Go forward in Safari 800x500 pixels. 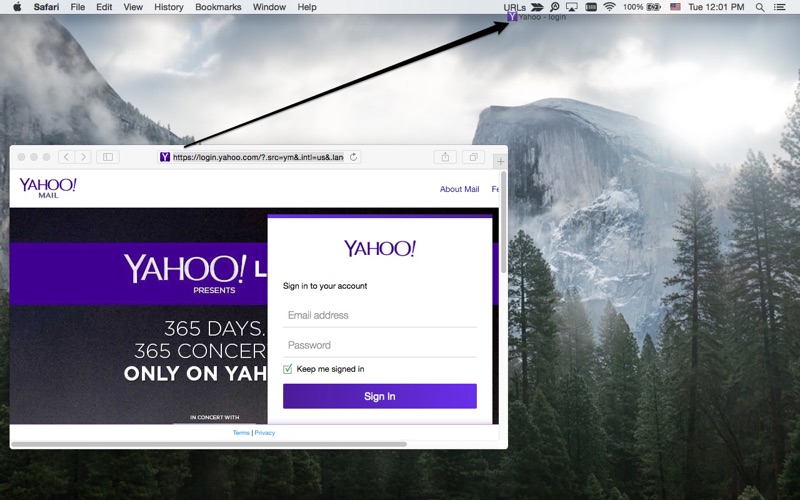(x=84, y=157)
